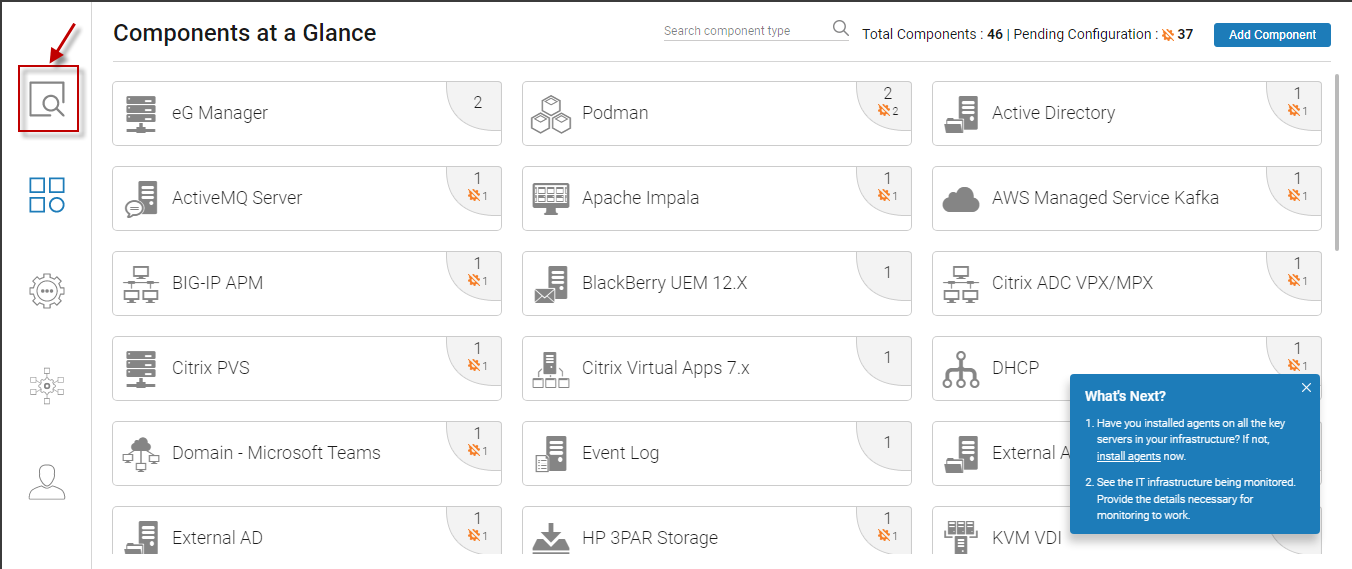Click the Domain - Microsoft Teams icon

[141, 453]
